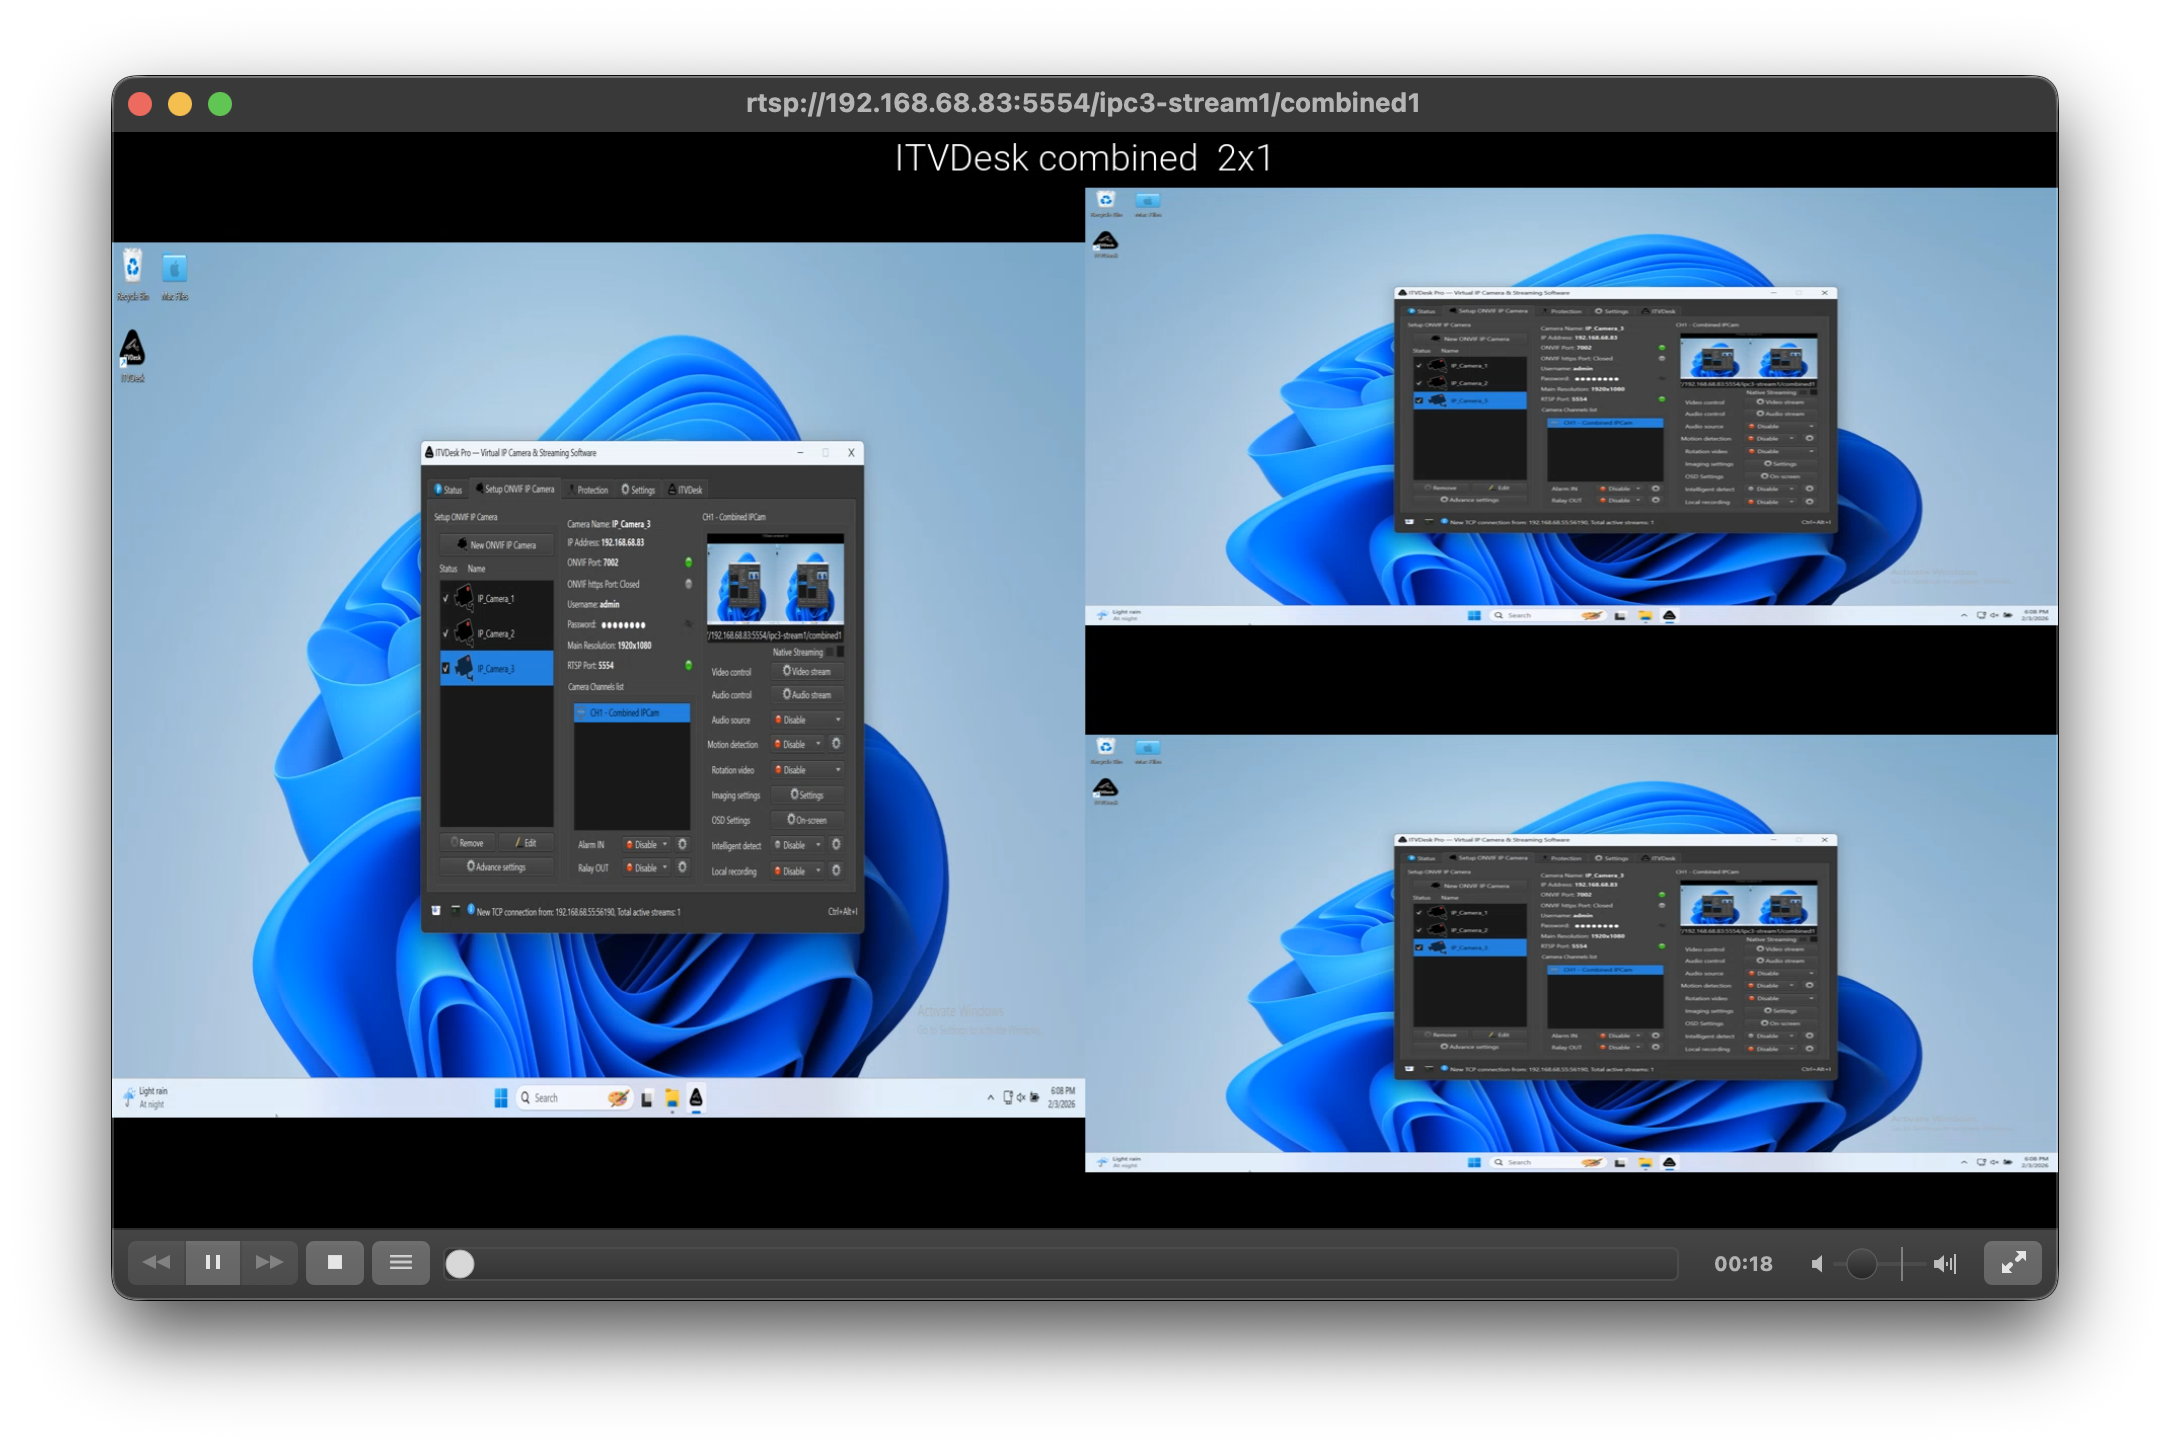This screenshot has height=1448, width=2170.
Task: Click the VLC mute speaker icon
Action: (1817, 1264)
